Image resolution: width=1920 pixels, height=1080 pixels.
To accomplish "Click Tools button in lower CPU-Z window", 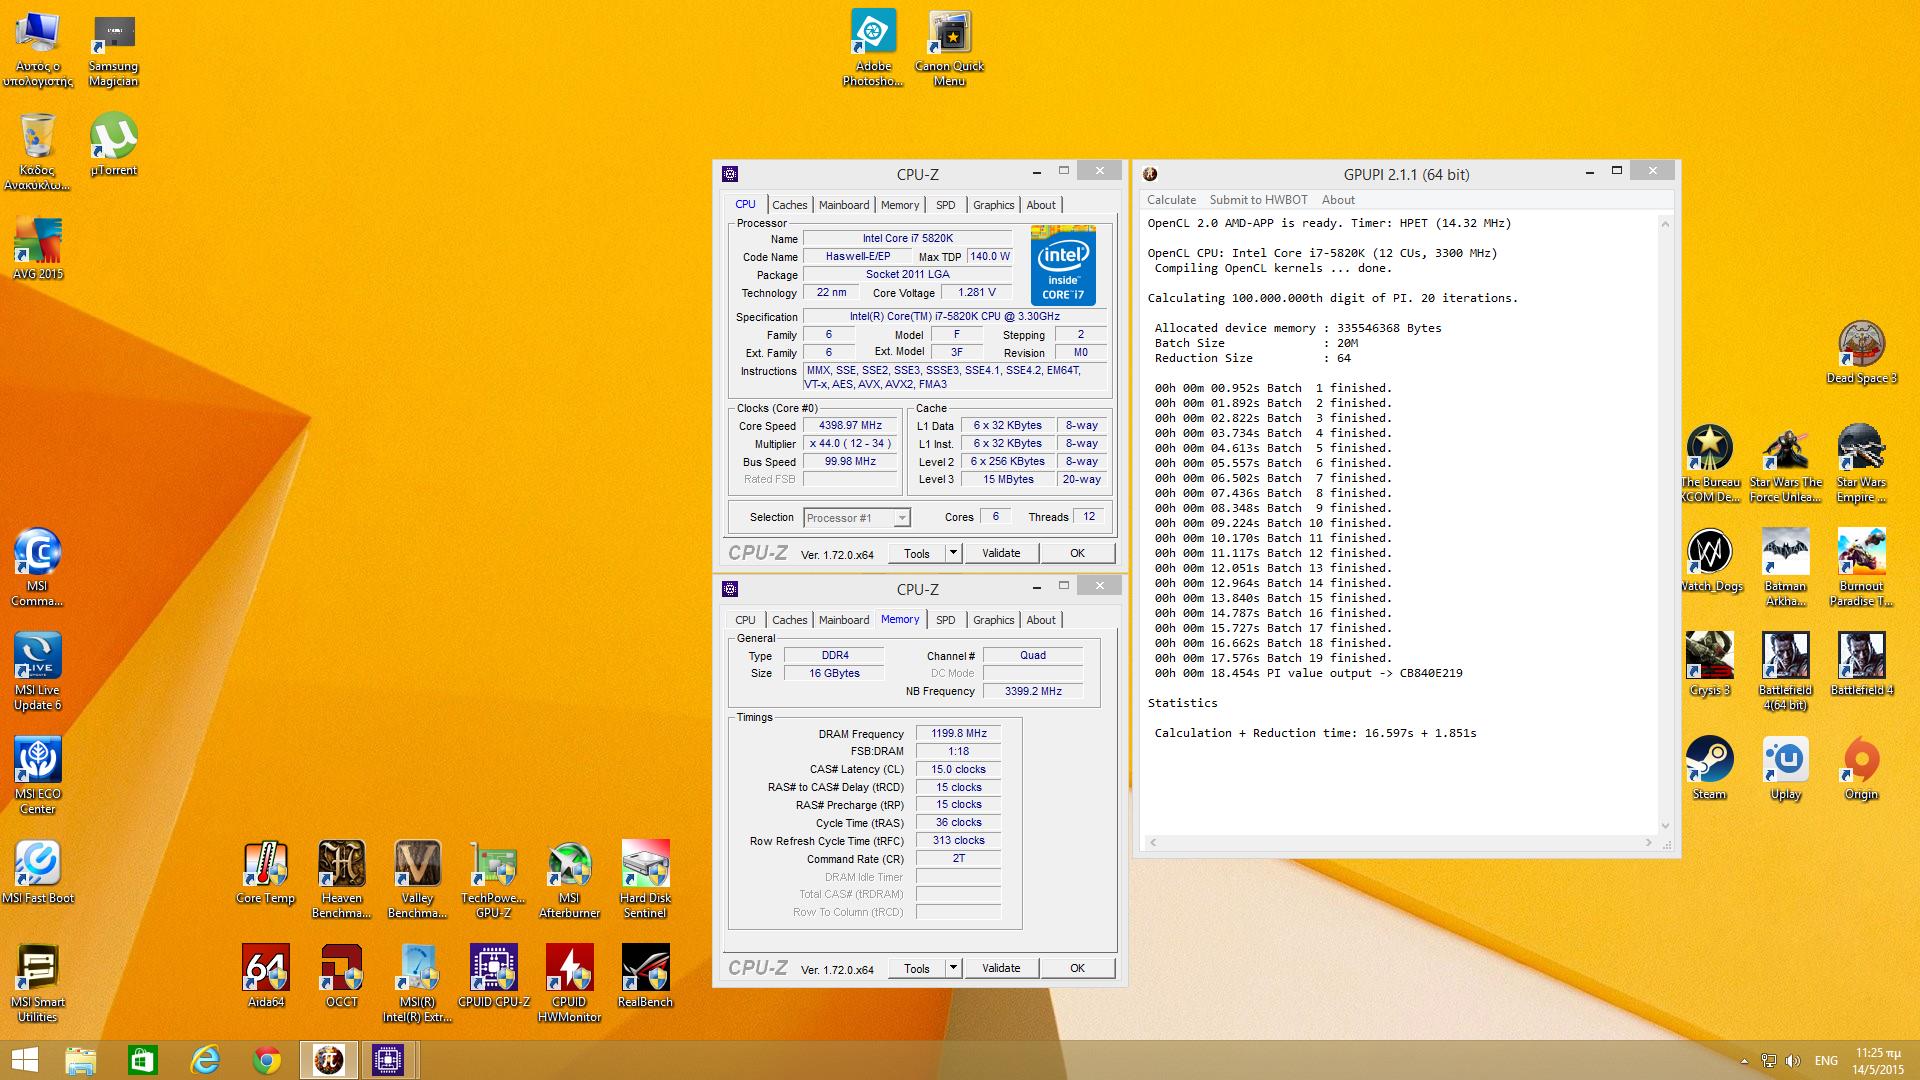I will tap(917, 968).
